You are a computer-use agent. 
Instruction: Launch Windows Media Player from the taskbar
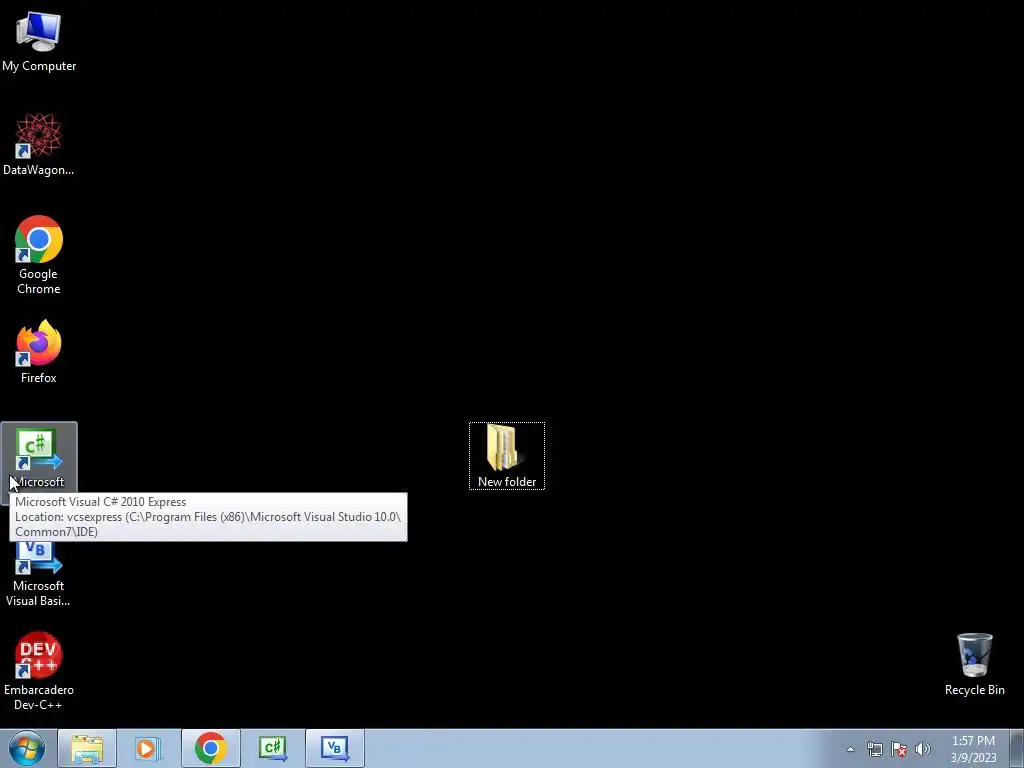click(x=148, y=748)
